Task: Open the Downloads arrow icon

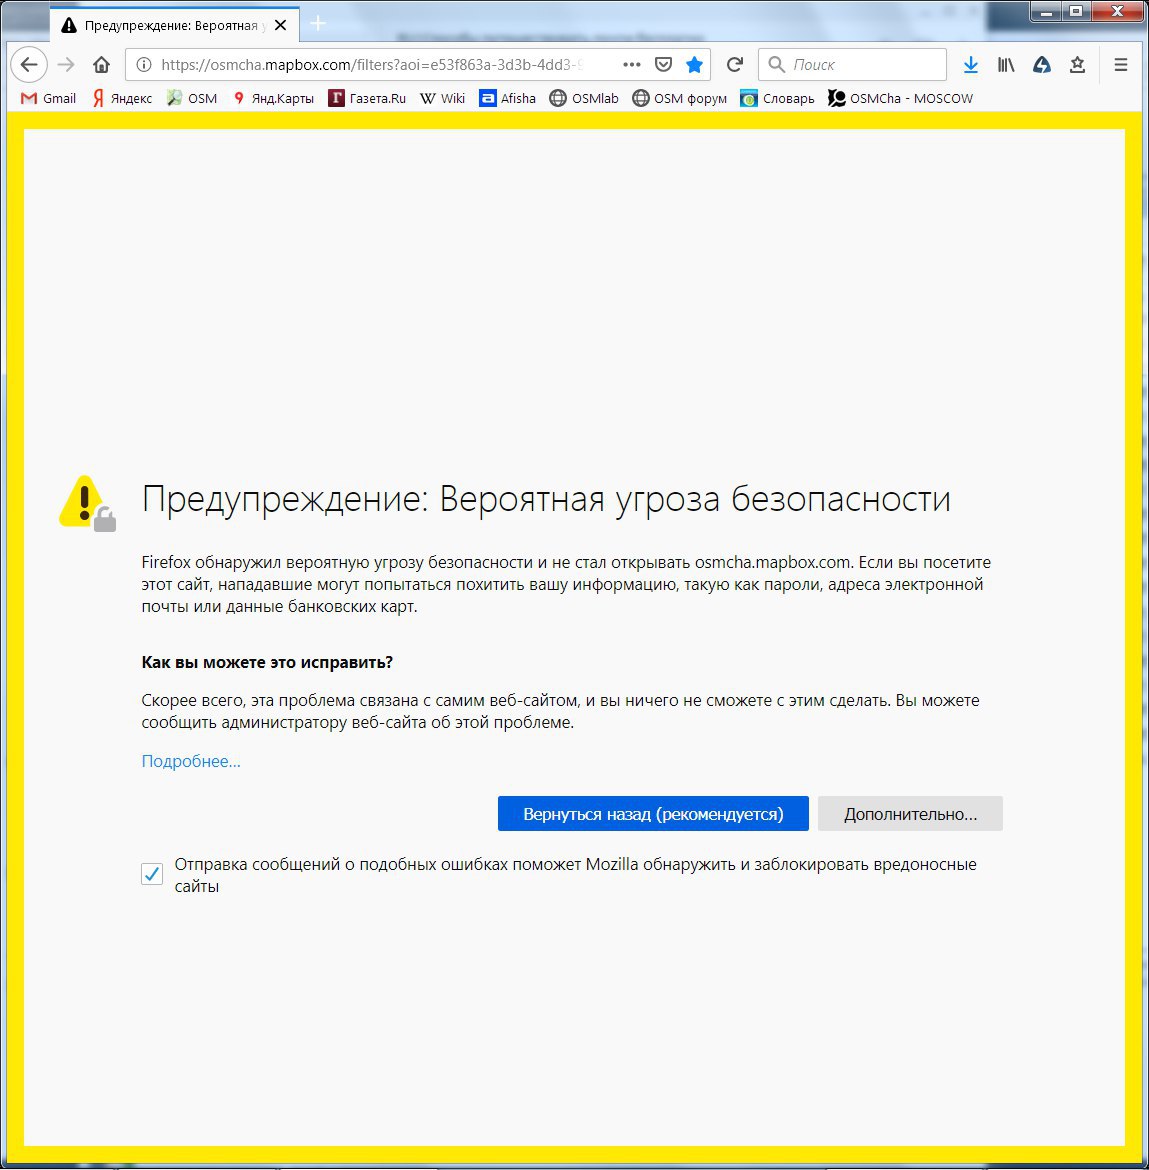Action: [971, 65]
